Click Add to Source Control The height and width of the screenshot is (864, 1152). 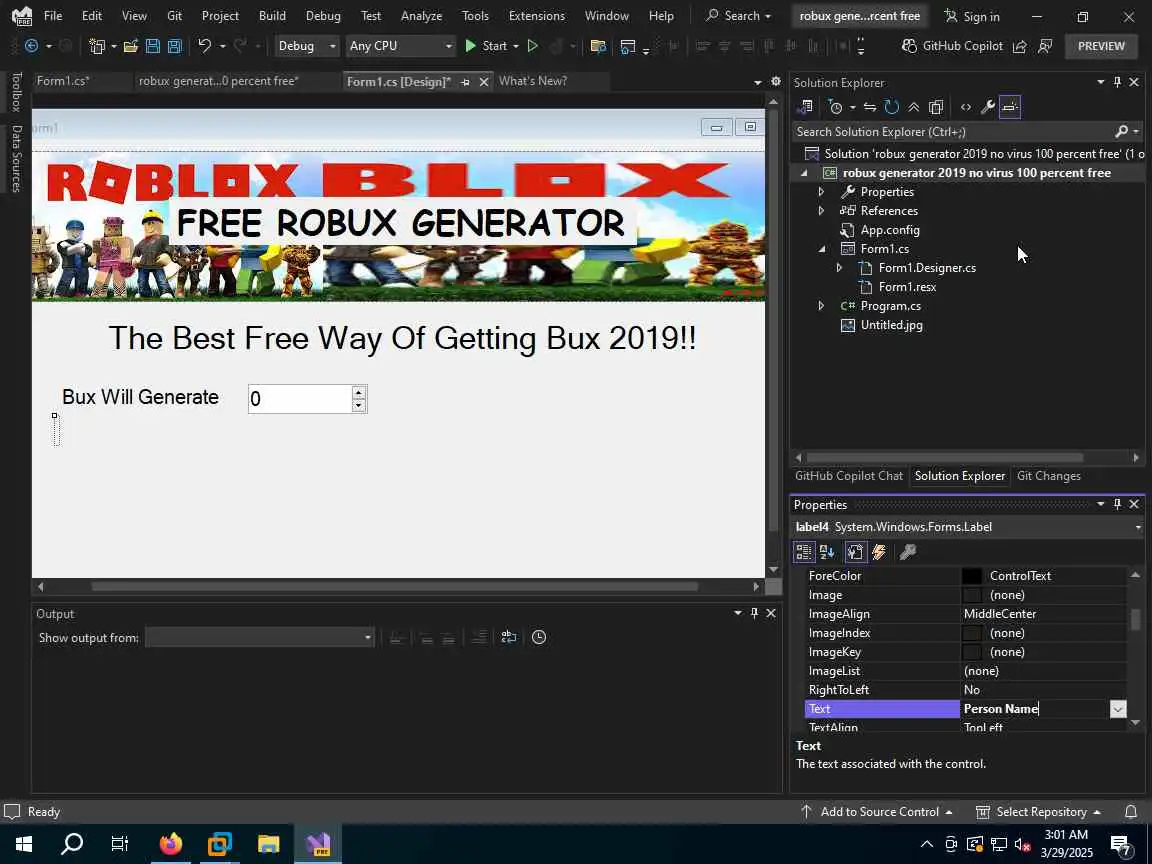876,811
